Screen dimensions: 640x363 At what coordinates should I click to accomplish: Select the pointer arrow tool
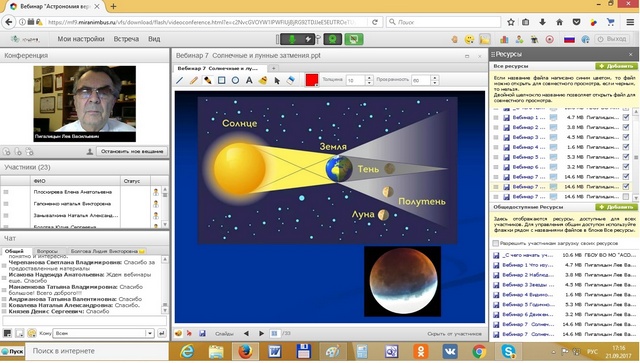[x=277, y=80]
